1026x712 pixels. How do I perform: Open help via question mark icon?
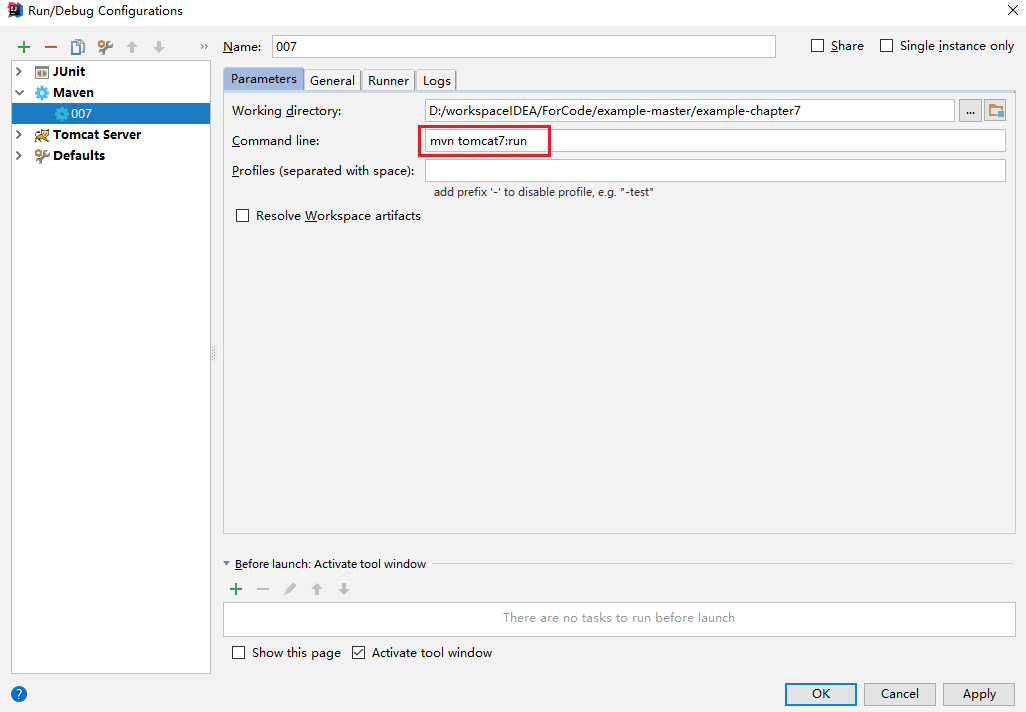coord(18,693)
